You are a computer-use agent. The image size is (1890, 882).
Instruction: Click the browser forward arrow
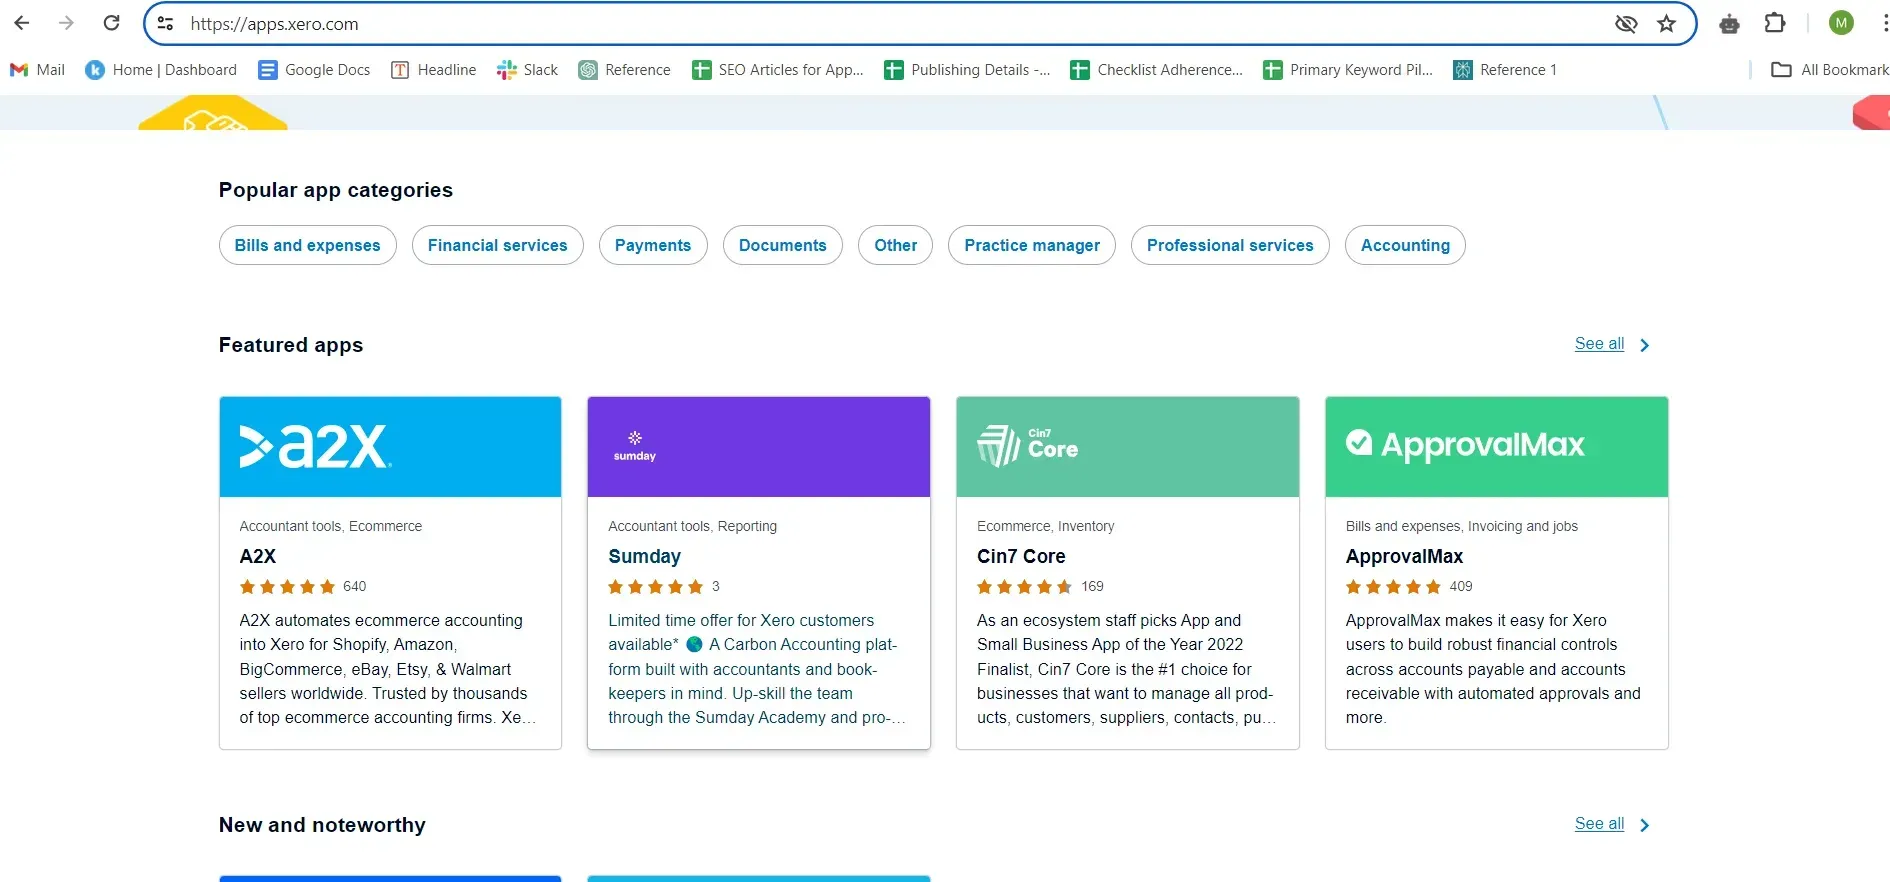tap(66, 23)
